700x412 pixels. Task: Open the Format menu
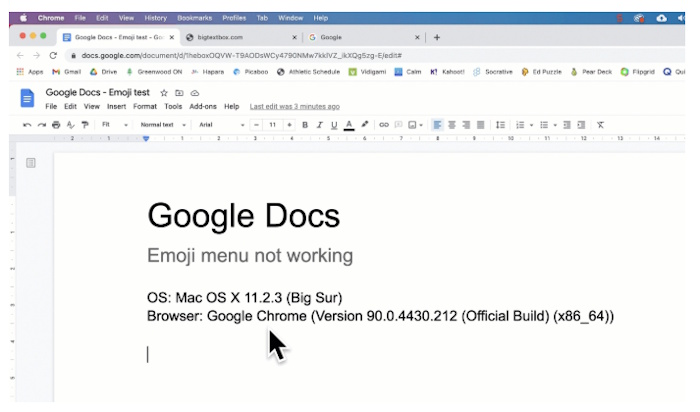[x=145, y=106]
